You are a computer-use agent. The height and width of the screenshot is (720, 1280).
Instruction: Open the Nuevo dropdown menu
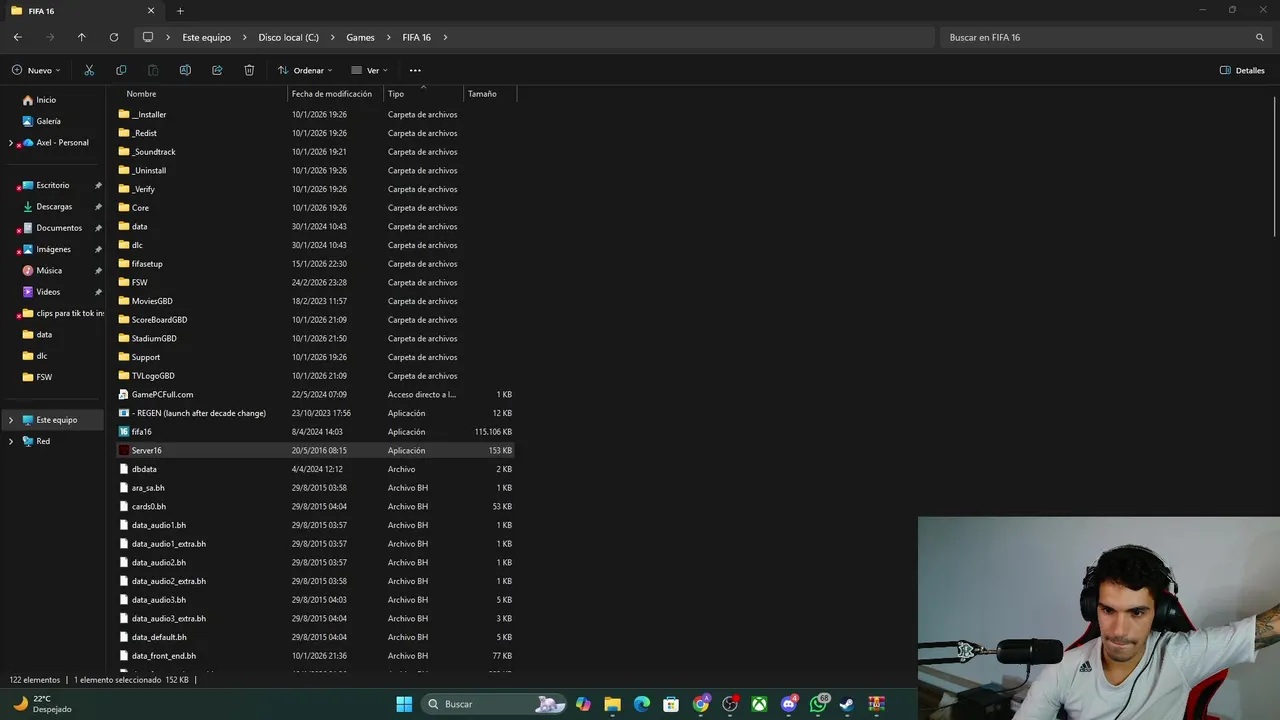tap(36, 70)
